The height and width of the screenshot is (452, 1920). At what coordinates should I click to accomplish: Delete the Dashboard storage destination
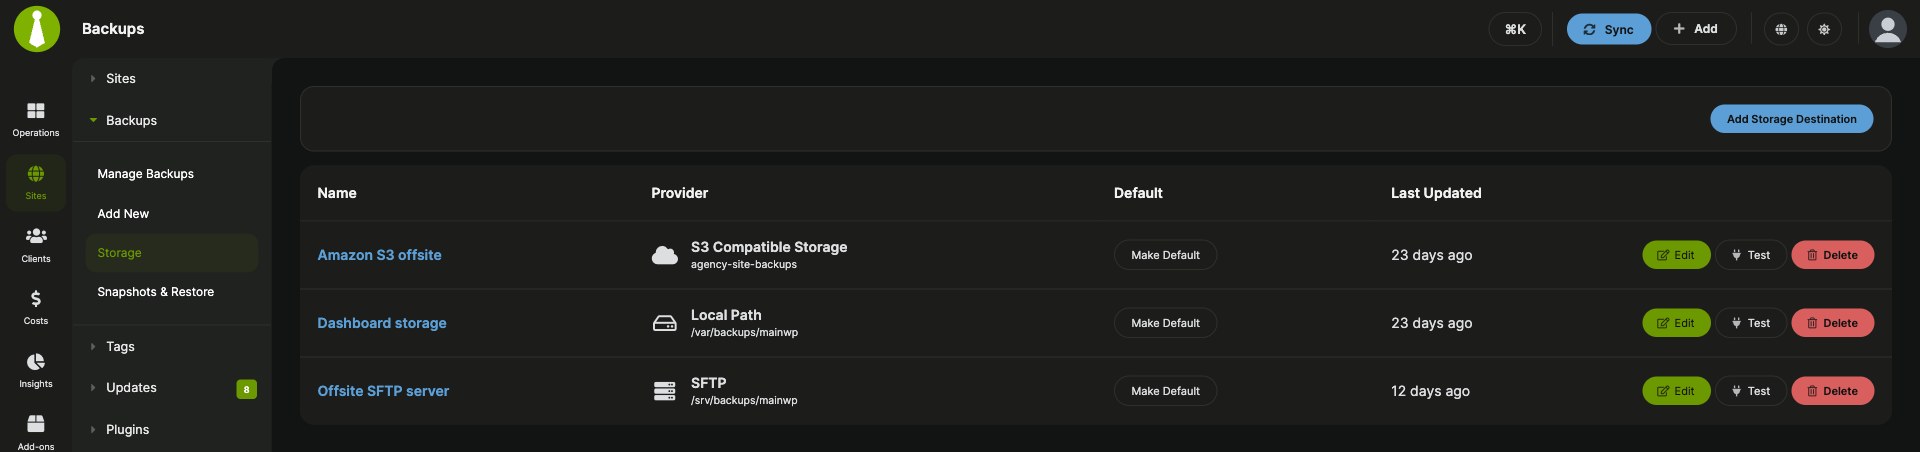coord(1832,323)
